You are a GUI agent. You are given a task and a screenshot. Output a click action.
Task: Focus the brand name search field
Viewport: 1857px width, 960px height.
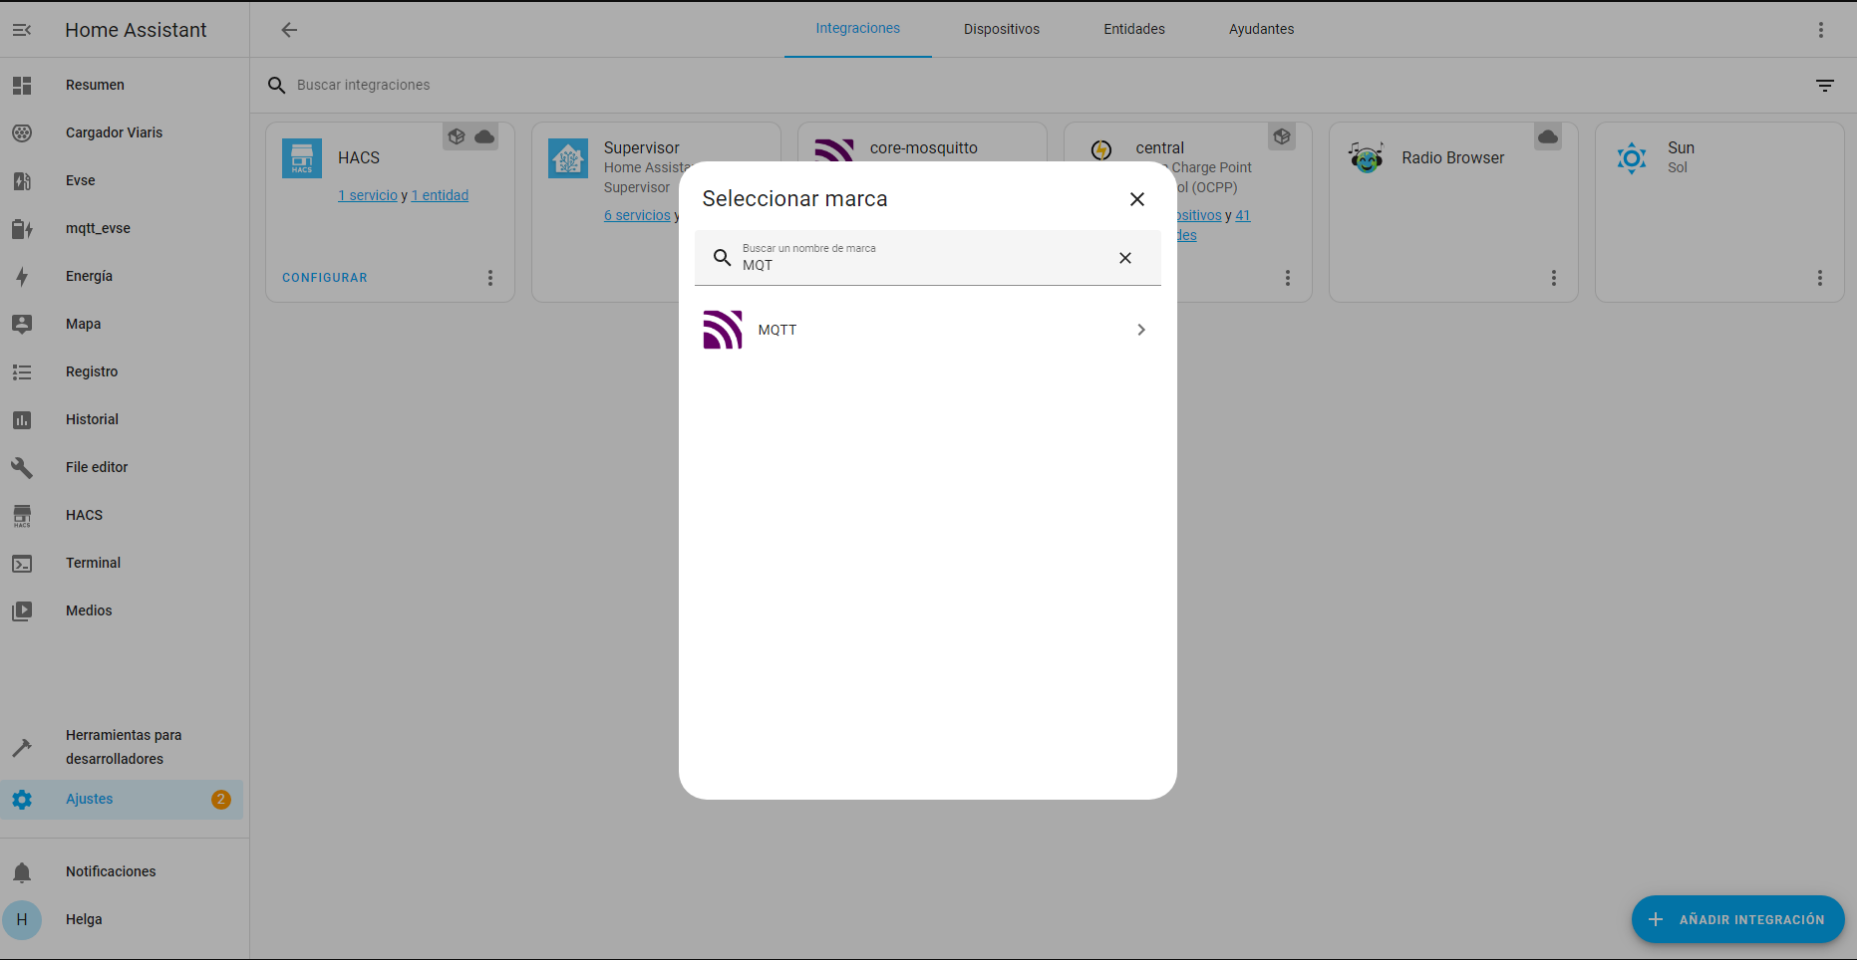click(928, 258)
